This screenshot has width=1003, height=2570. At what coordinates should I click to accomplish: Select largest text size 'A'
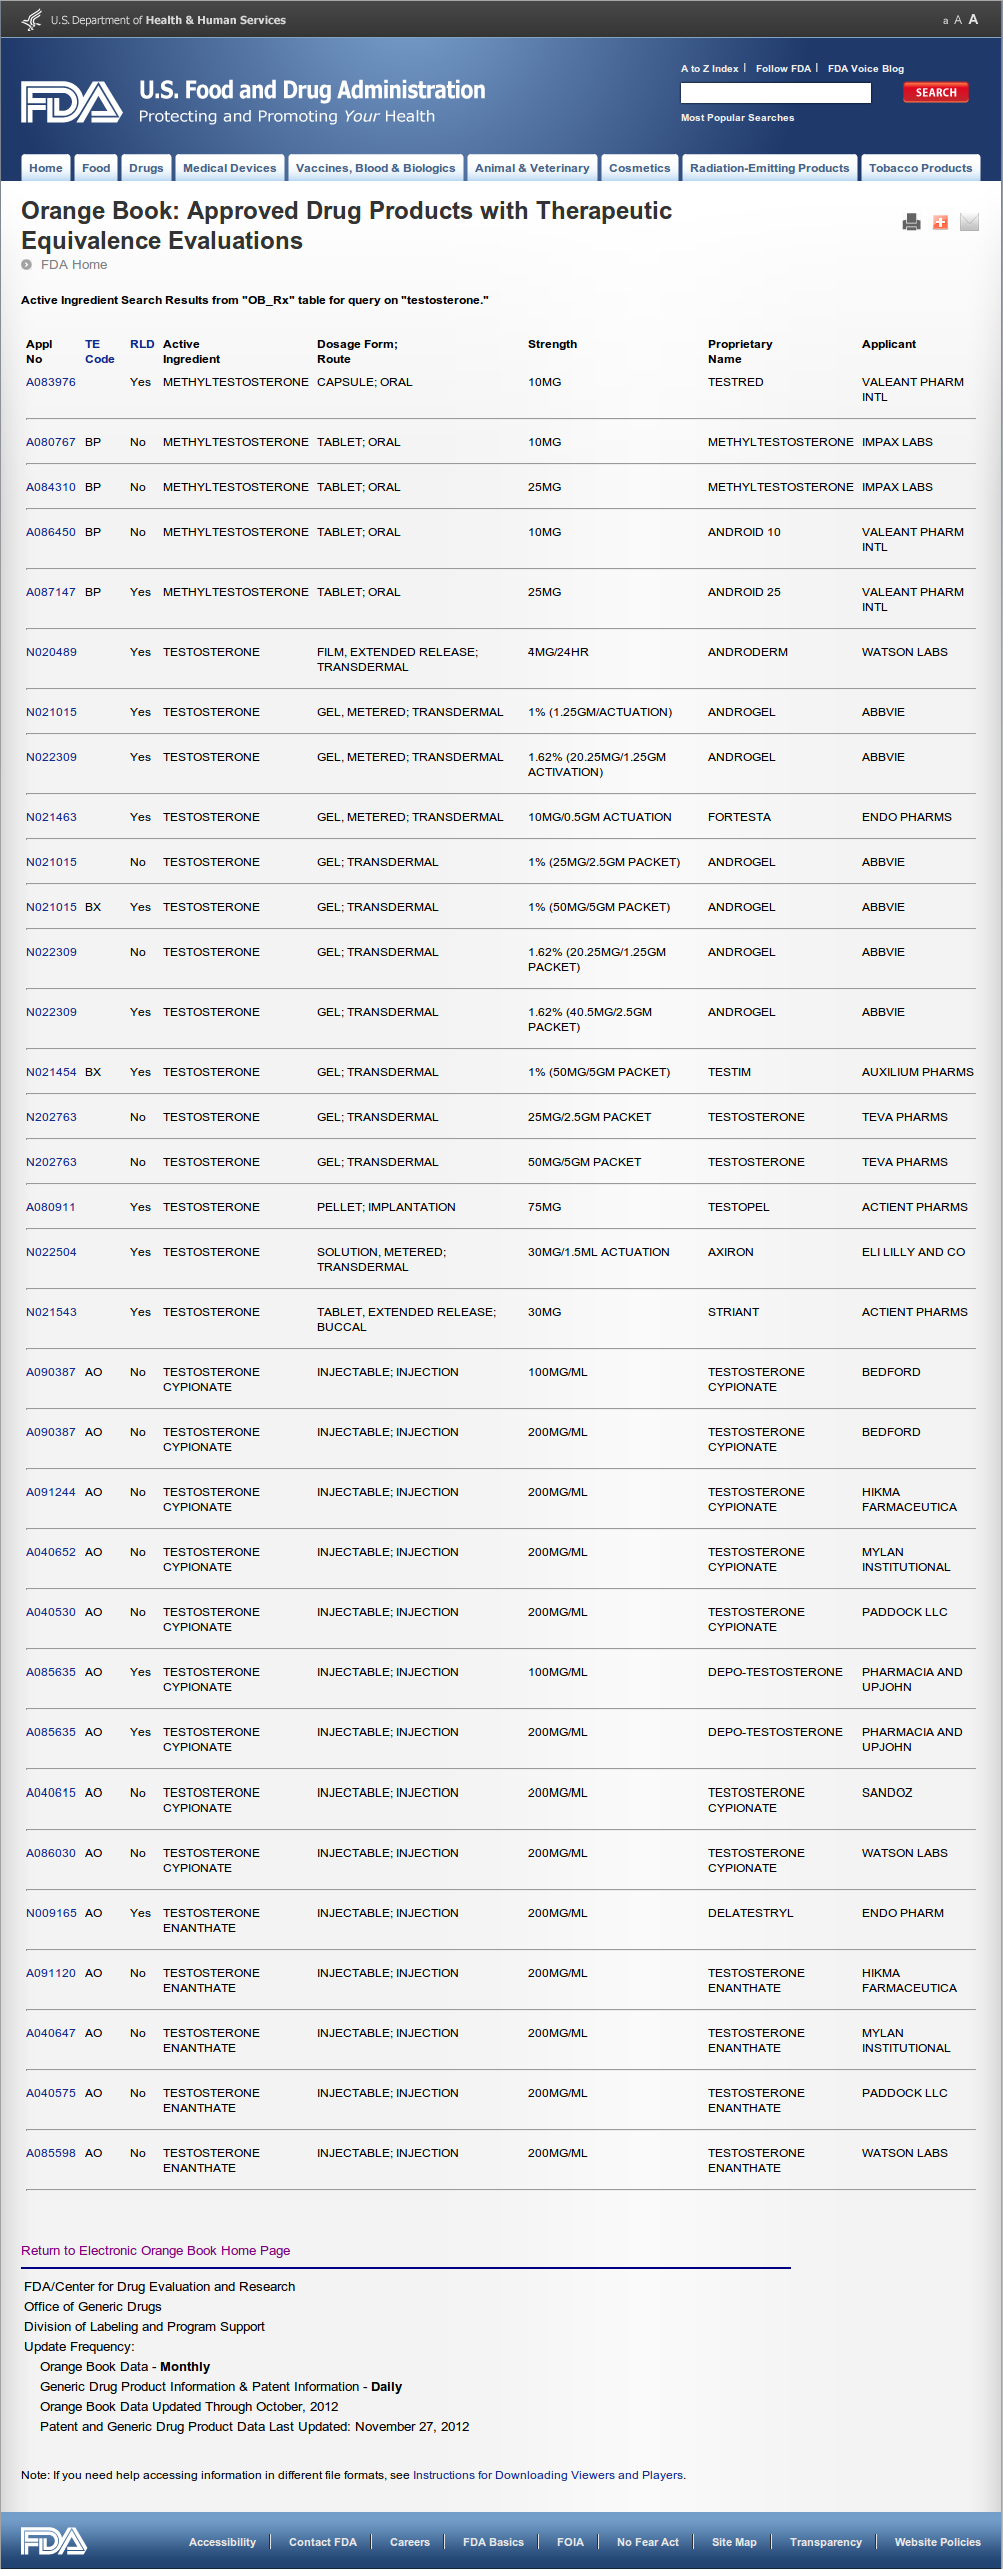point(973,19)
